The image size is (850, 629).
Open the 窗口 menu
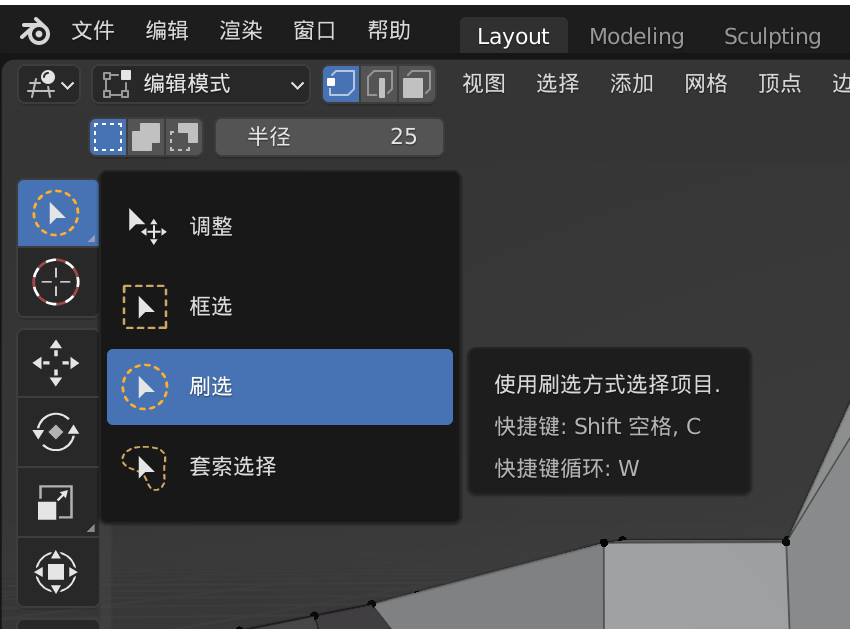click(314, 30)
